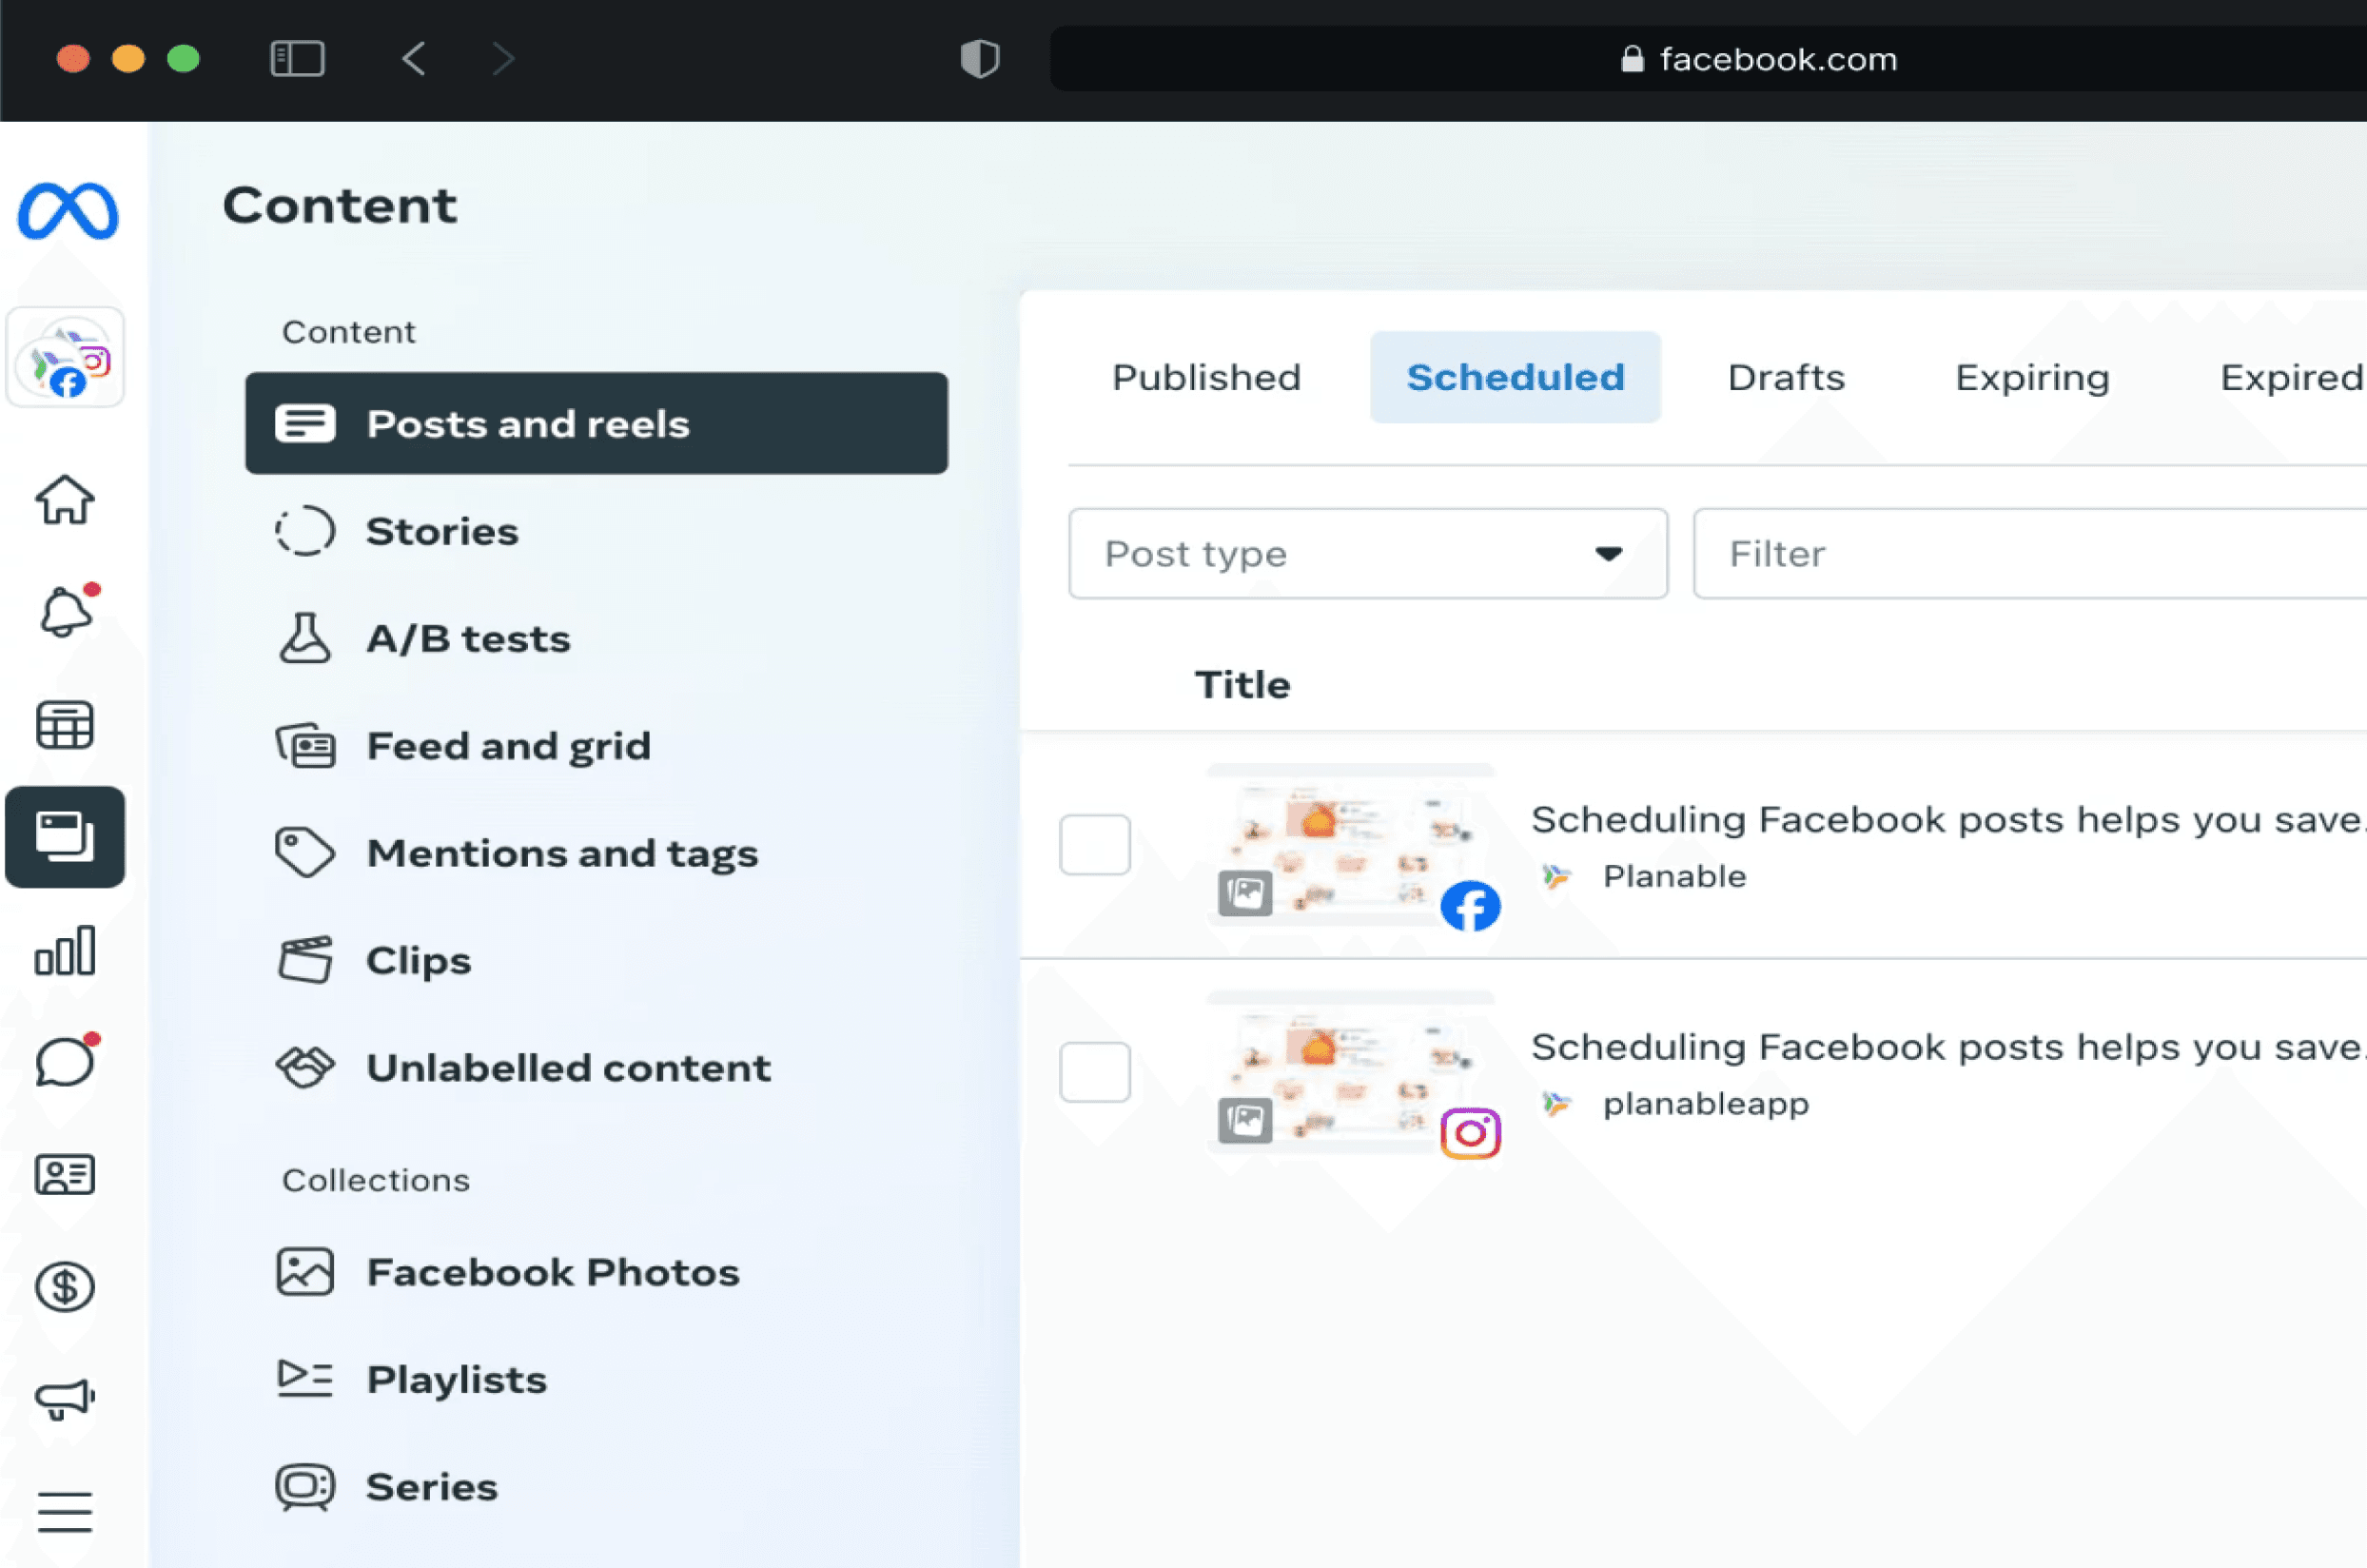
Task: Open Ads megaphone icon
Action: click(65, 1398)
